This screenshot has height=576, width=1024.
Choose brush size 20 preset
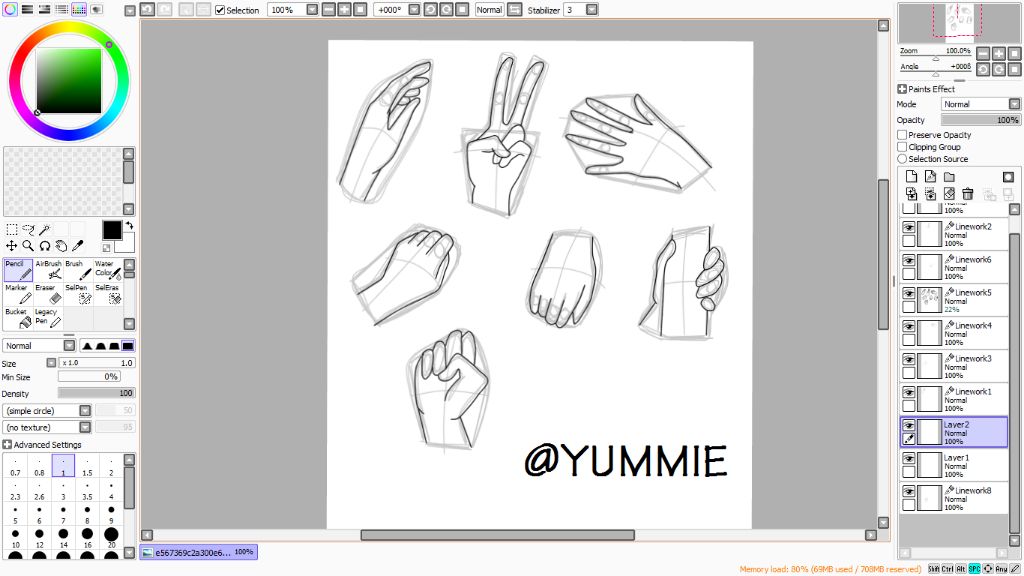point(111,537)
